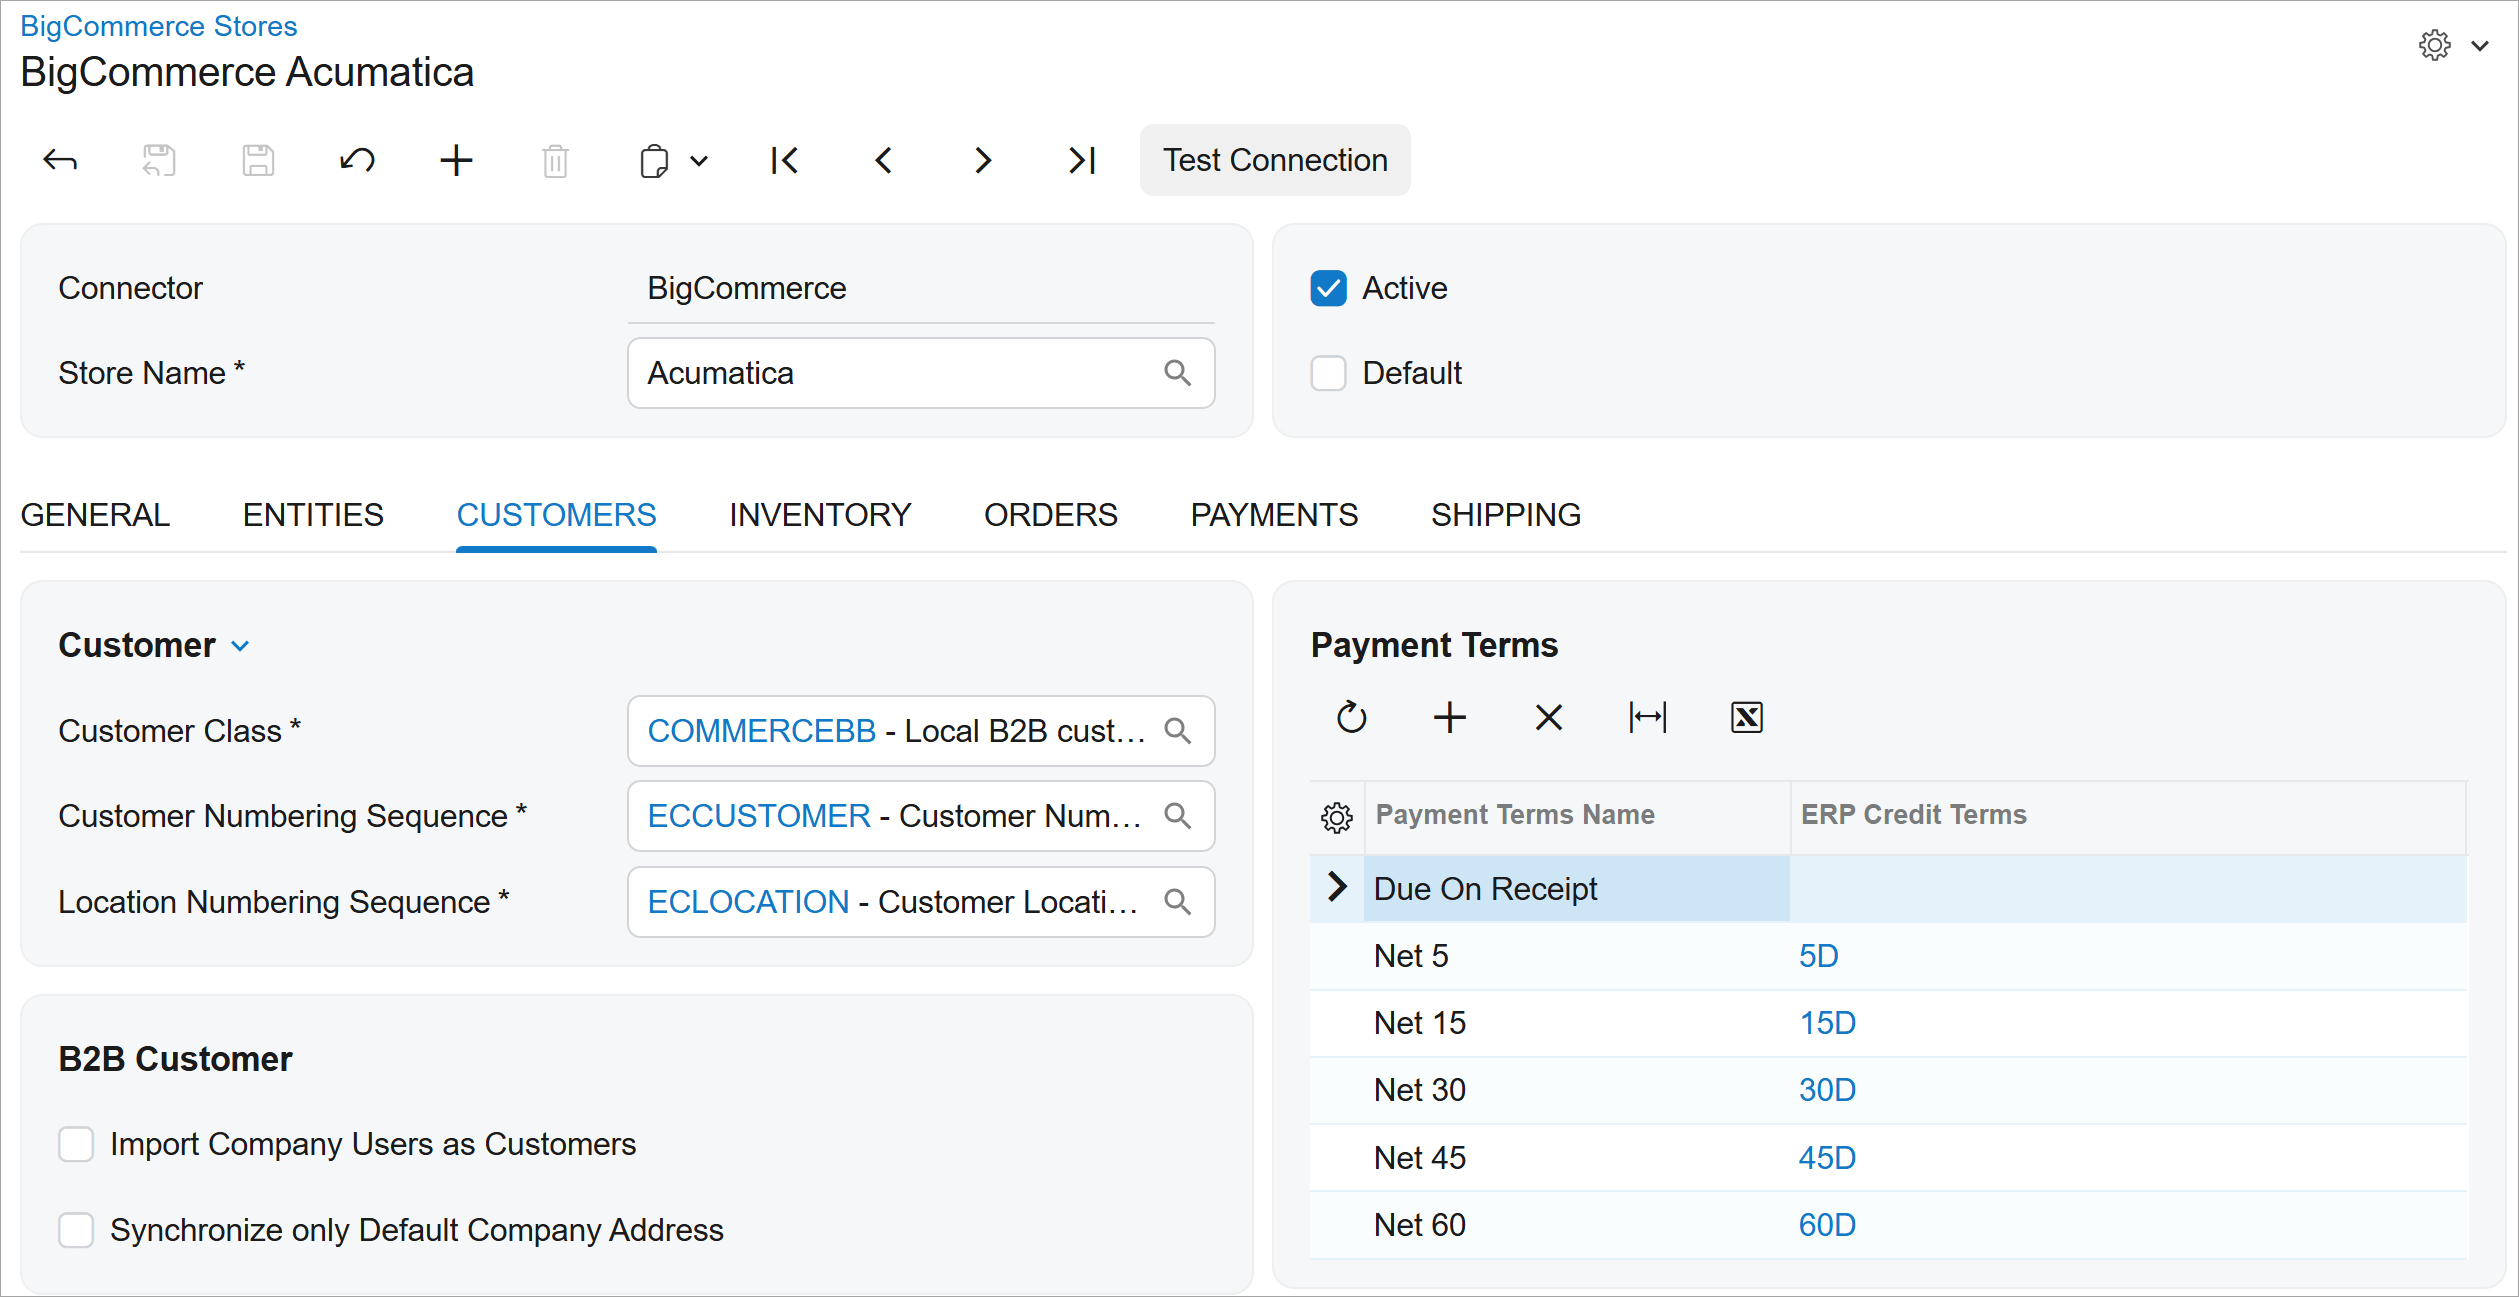Switch to the GENERAL tab

(95, 514)
